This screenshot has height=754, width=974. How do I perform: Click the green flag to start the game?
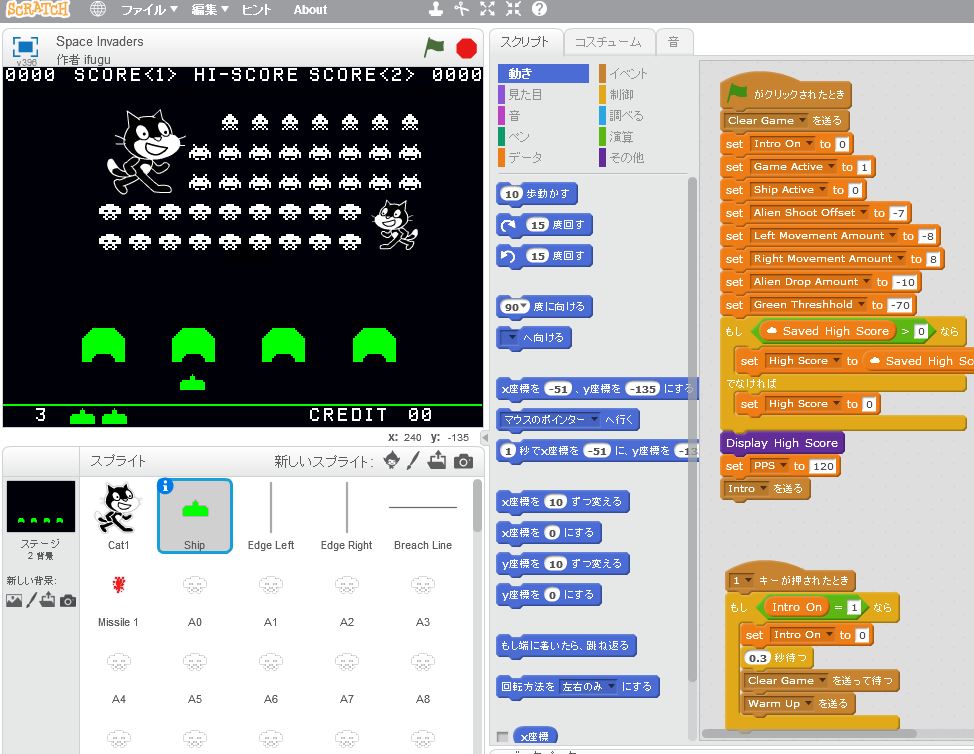[433, 47]
